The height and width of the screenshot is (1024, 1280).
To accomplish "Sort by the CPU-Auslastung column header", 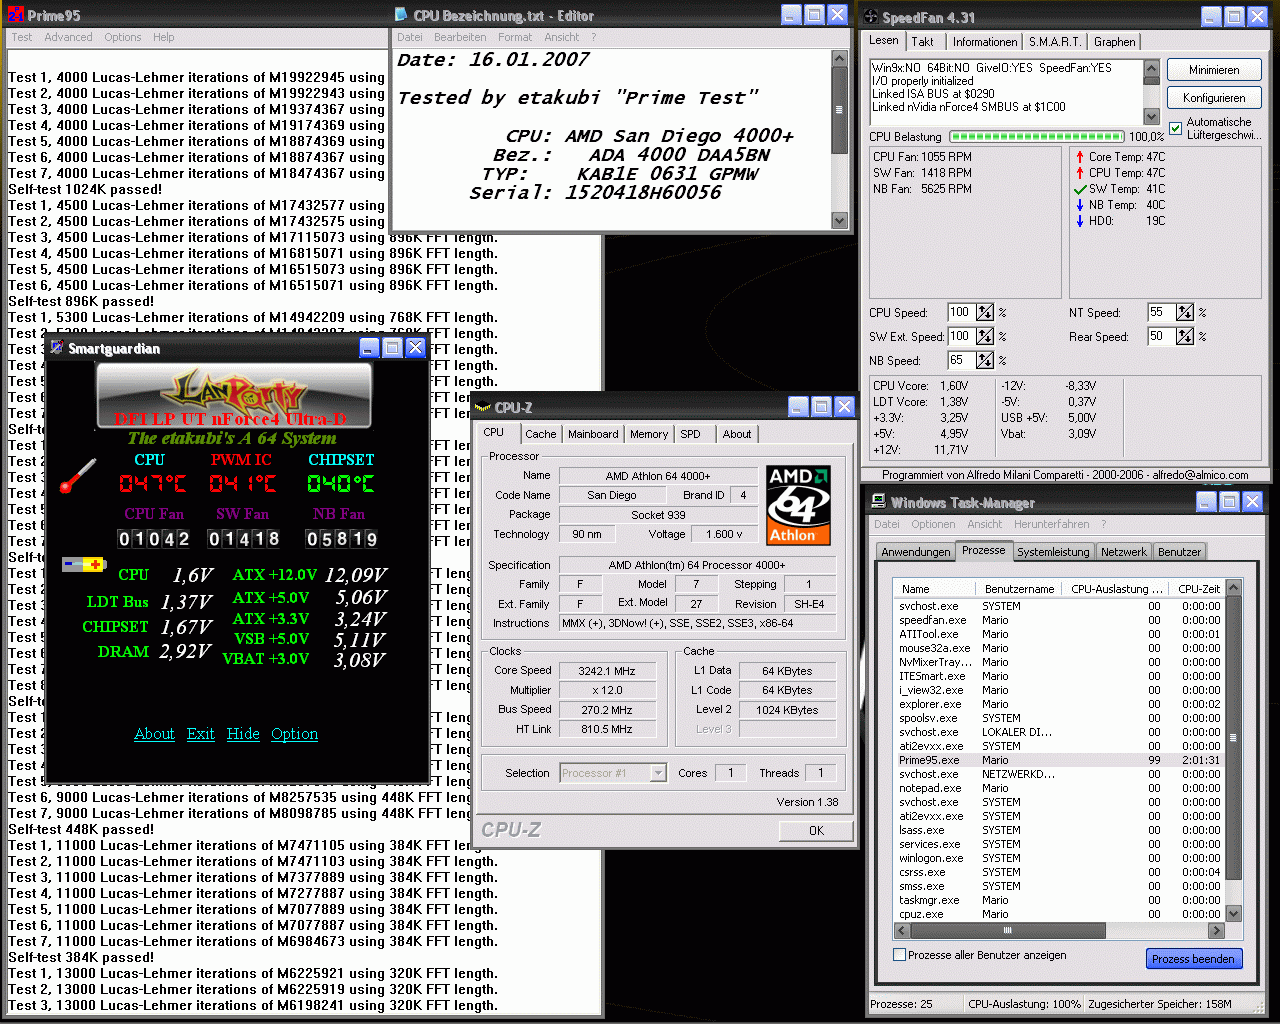I will click(x=1116, y=589).
